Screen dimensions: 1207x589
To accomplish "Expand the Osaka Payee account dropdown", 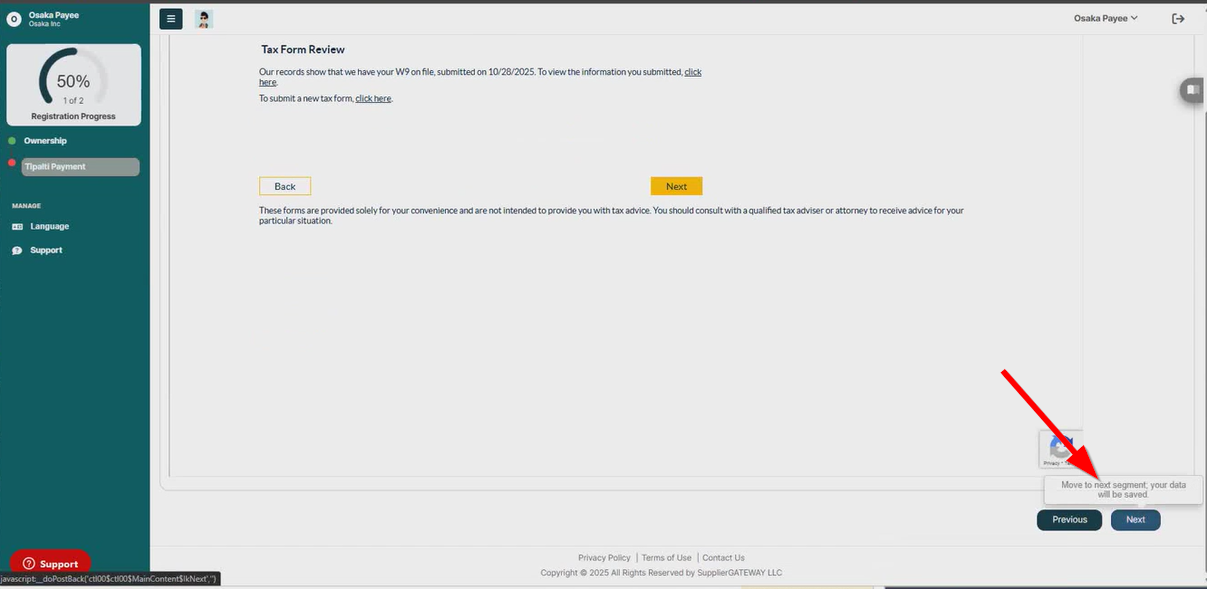I will tap(1105, 17).
